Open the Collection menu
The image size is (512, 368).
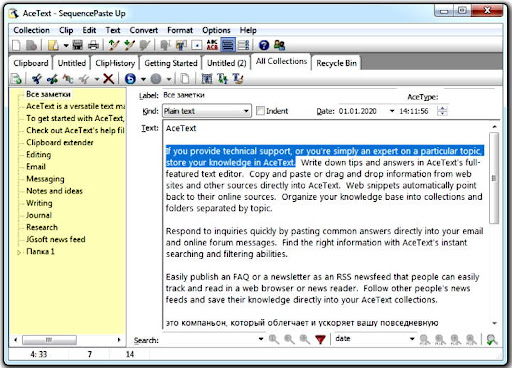pyautogui.click(x=31, y=30)
